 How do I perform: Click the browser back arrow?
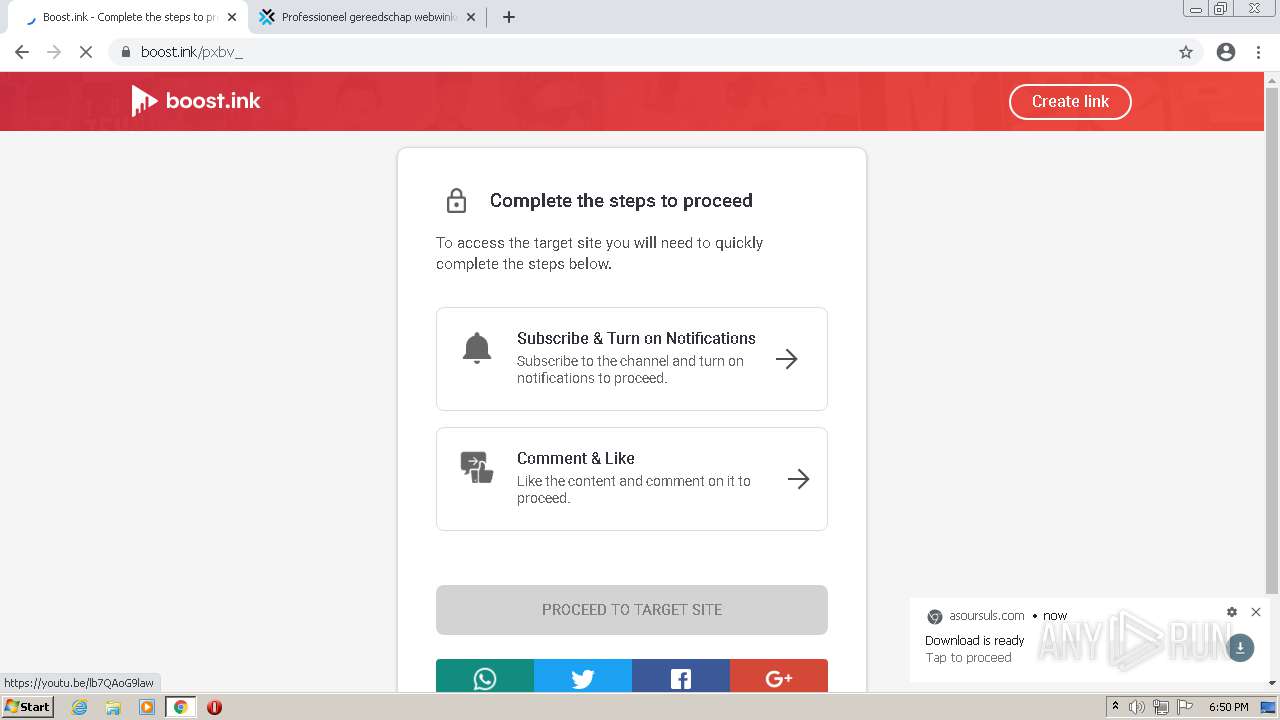22,52
